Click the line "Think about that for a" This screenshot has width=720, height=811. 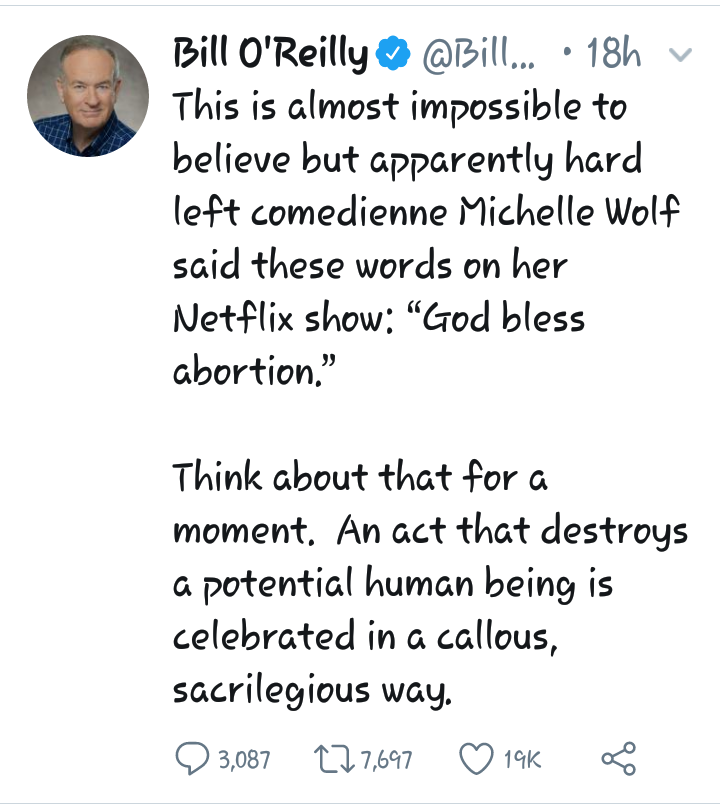pos(360,477)
